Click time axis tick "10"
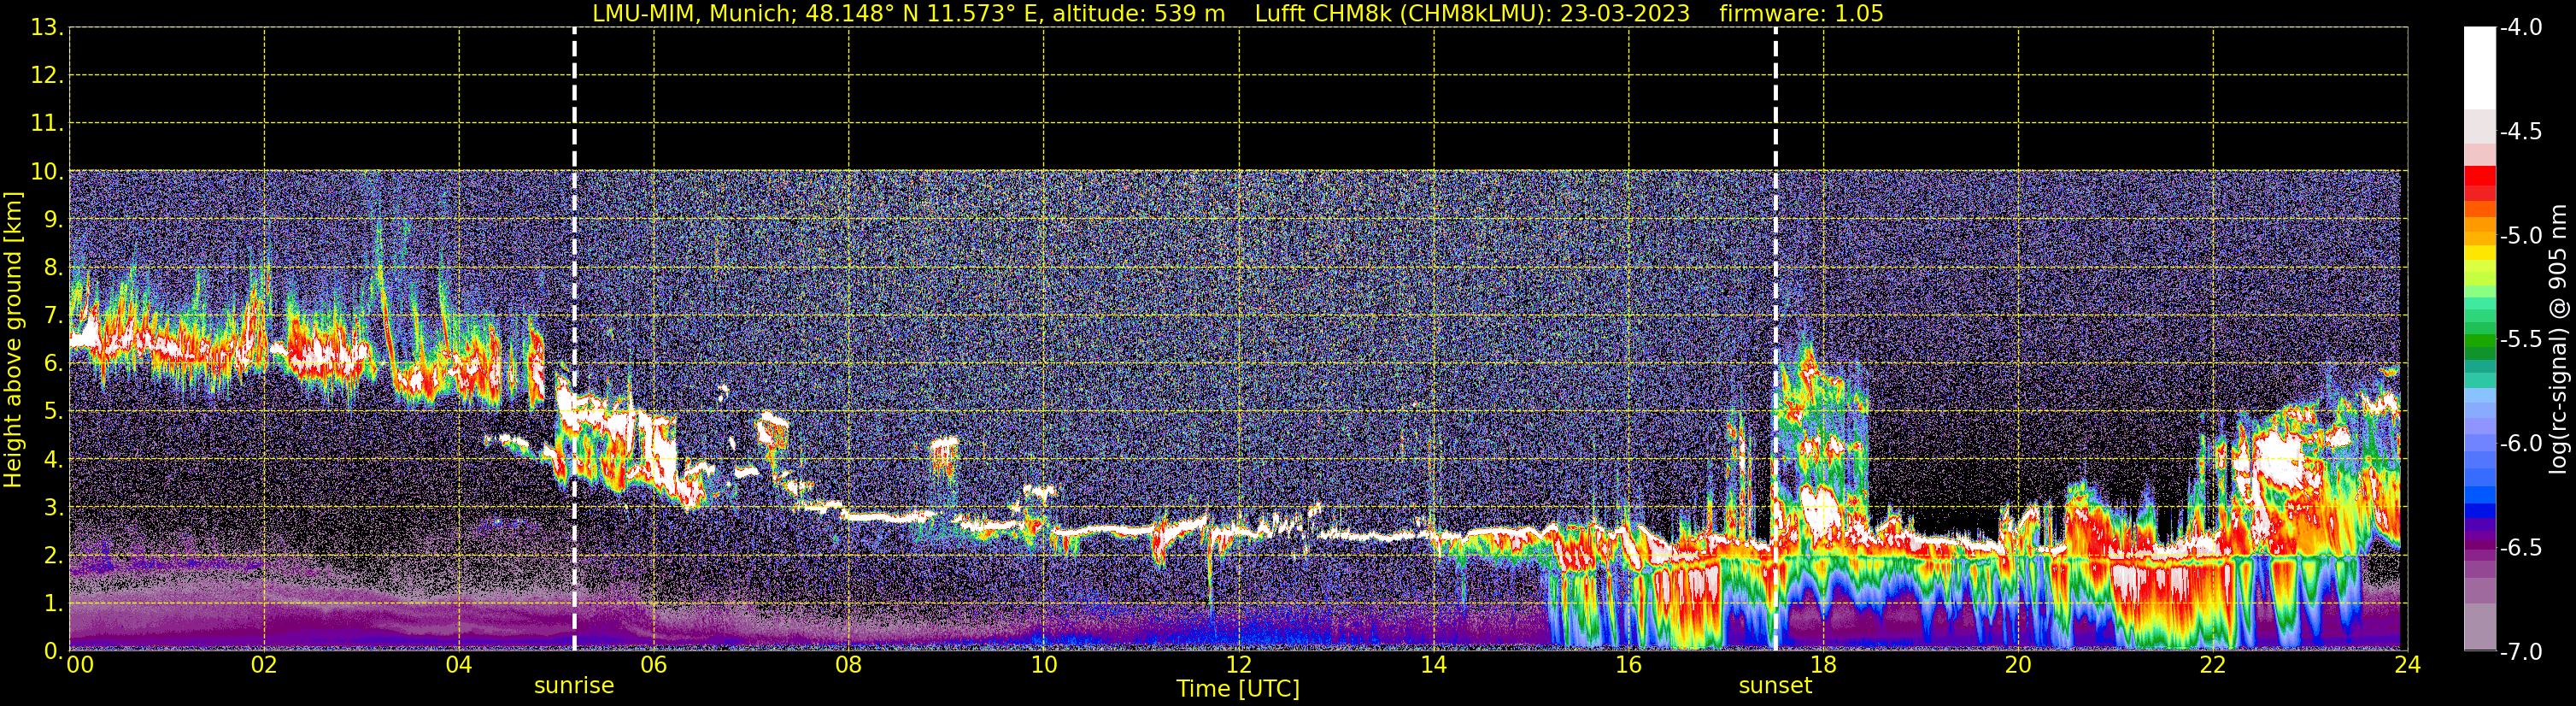The image size is (2576, 706). tap(1044, 665)
